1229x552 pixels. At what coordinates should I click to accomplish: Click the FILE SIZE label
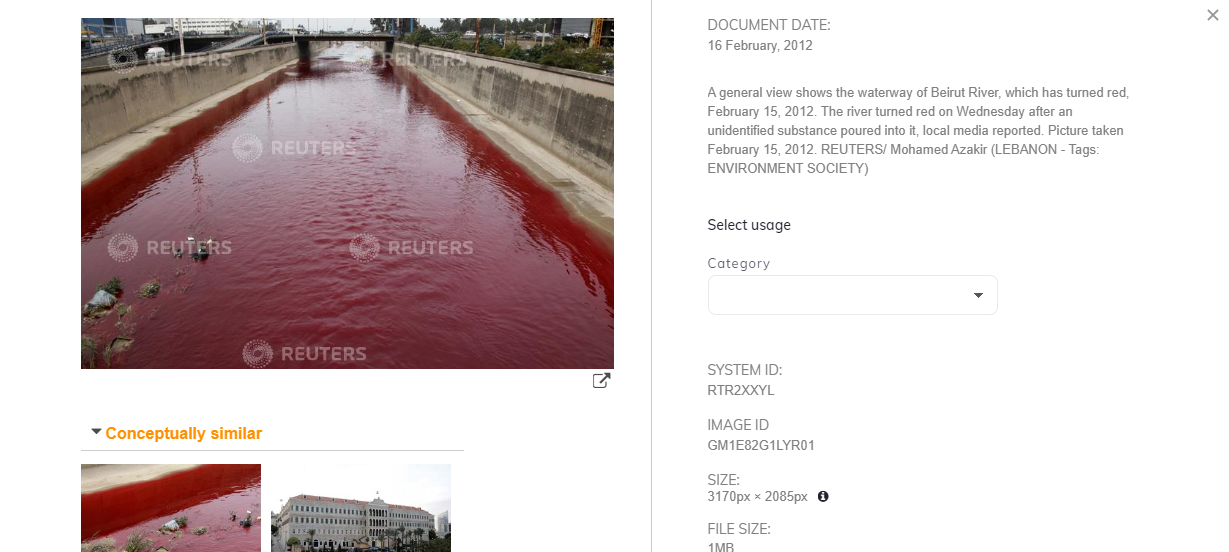(x=739, y=529)
